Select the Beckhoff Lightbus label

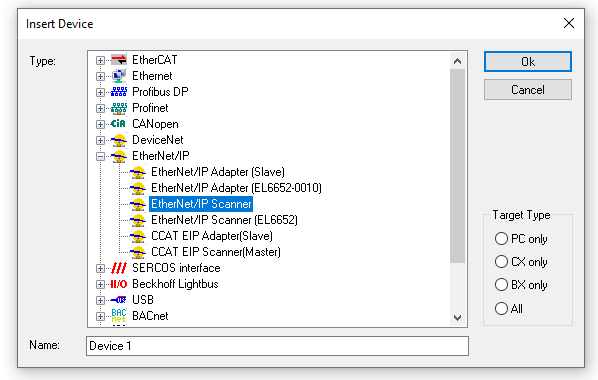point(175,284)
